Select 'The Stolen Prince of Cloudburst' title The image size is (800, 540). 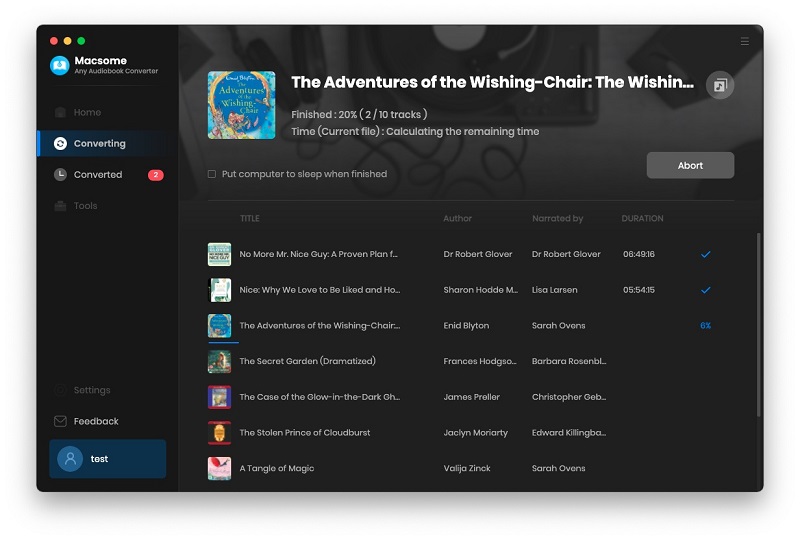[x=305, y=433]
